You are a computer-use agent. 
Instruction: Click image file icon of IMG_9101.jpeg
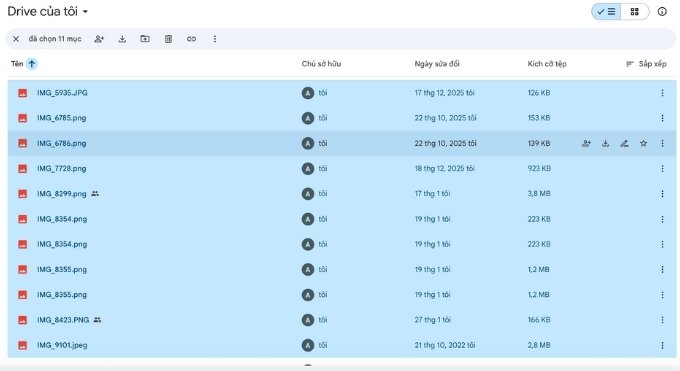point(23,345)
